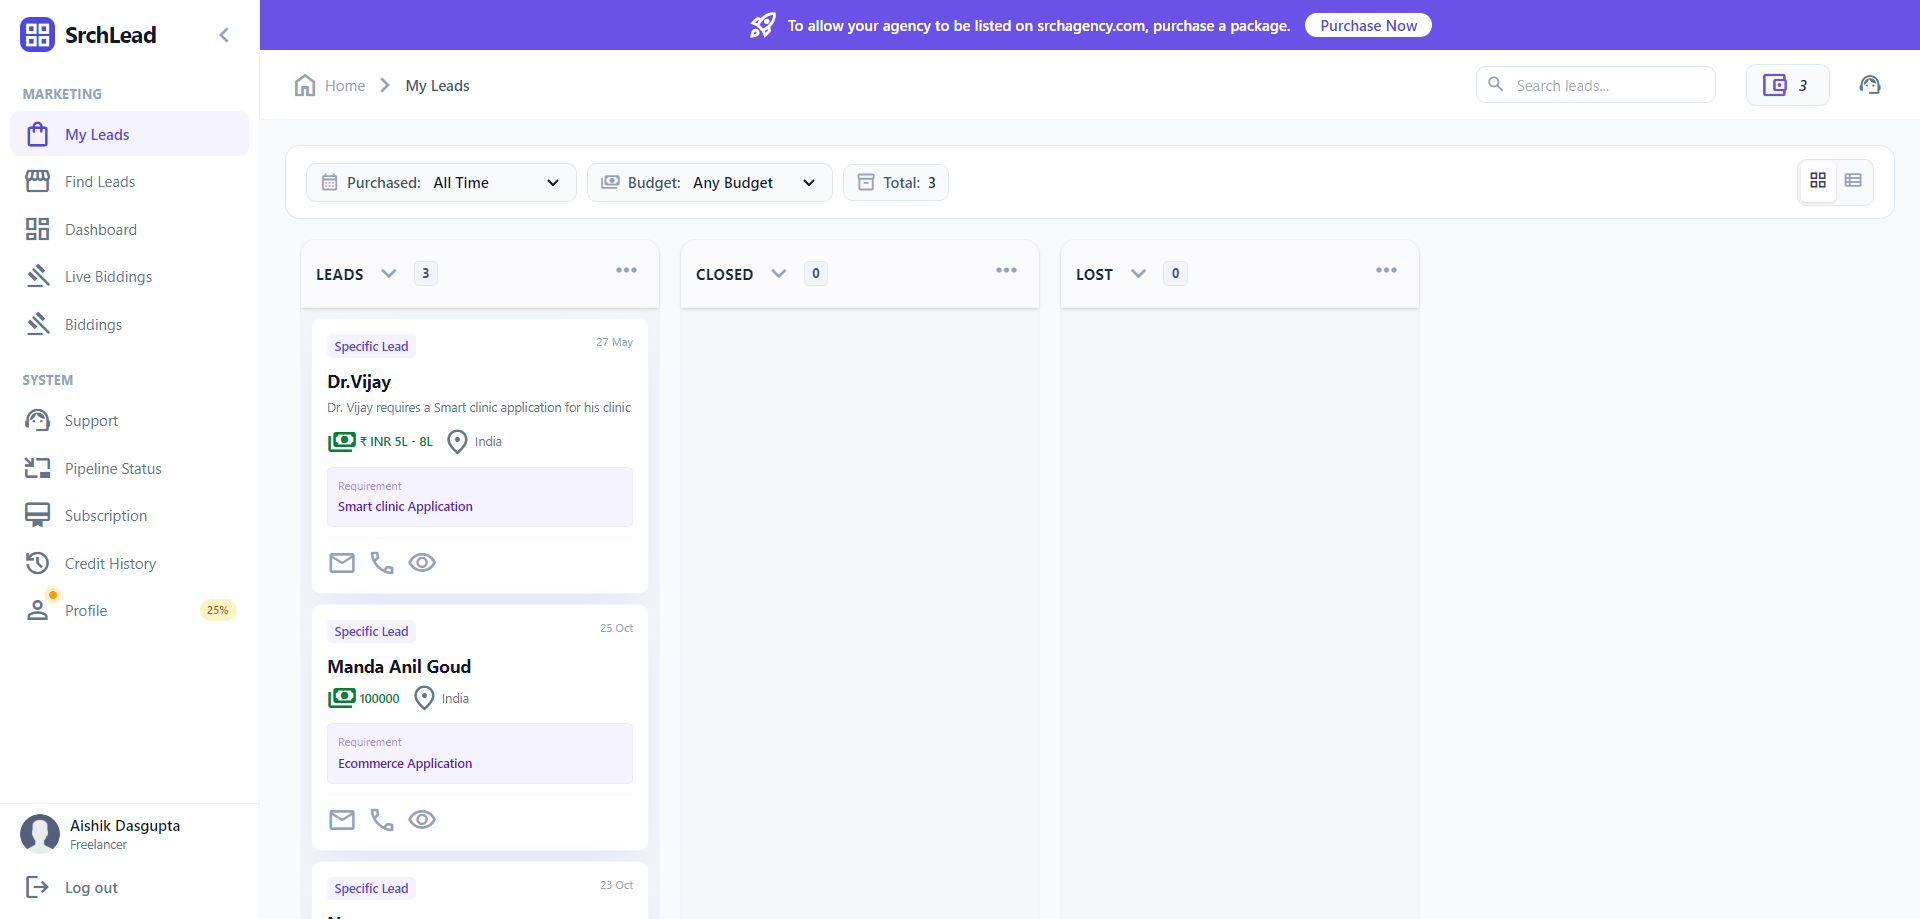Click the Profile person icon

pos(38,610)
